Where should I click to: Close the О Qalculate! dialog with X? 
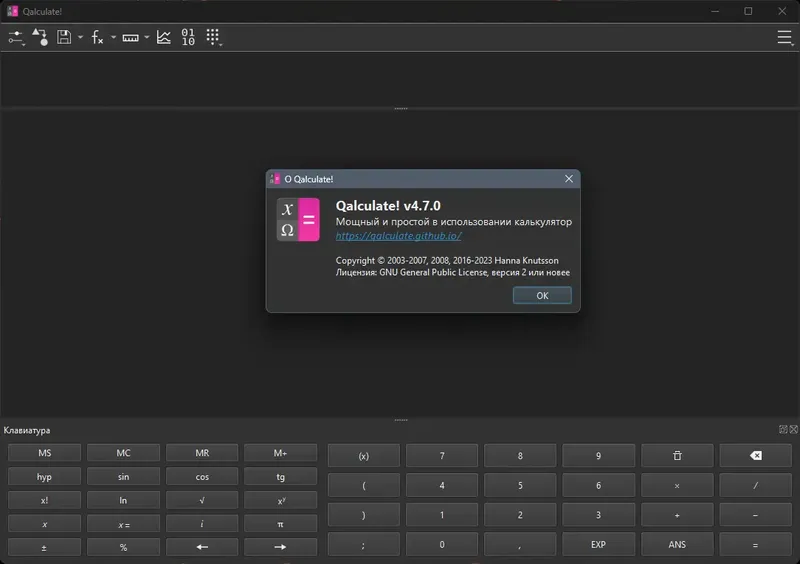click(569, 179)
